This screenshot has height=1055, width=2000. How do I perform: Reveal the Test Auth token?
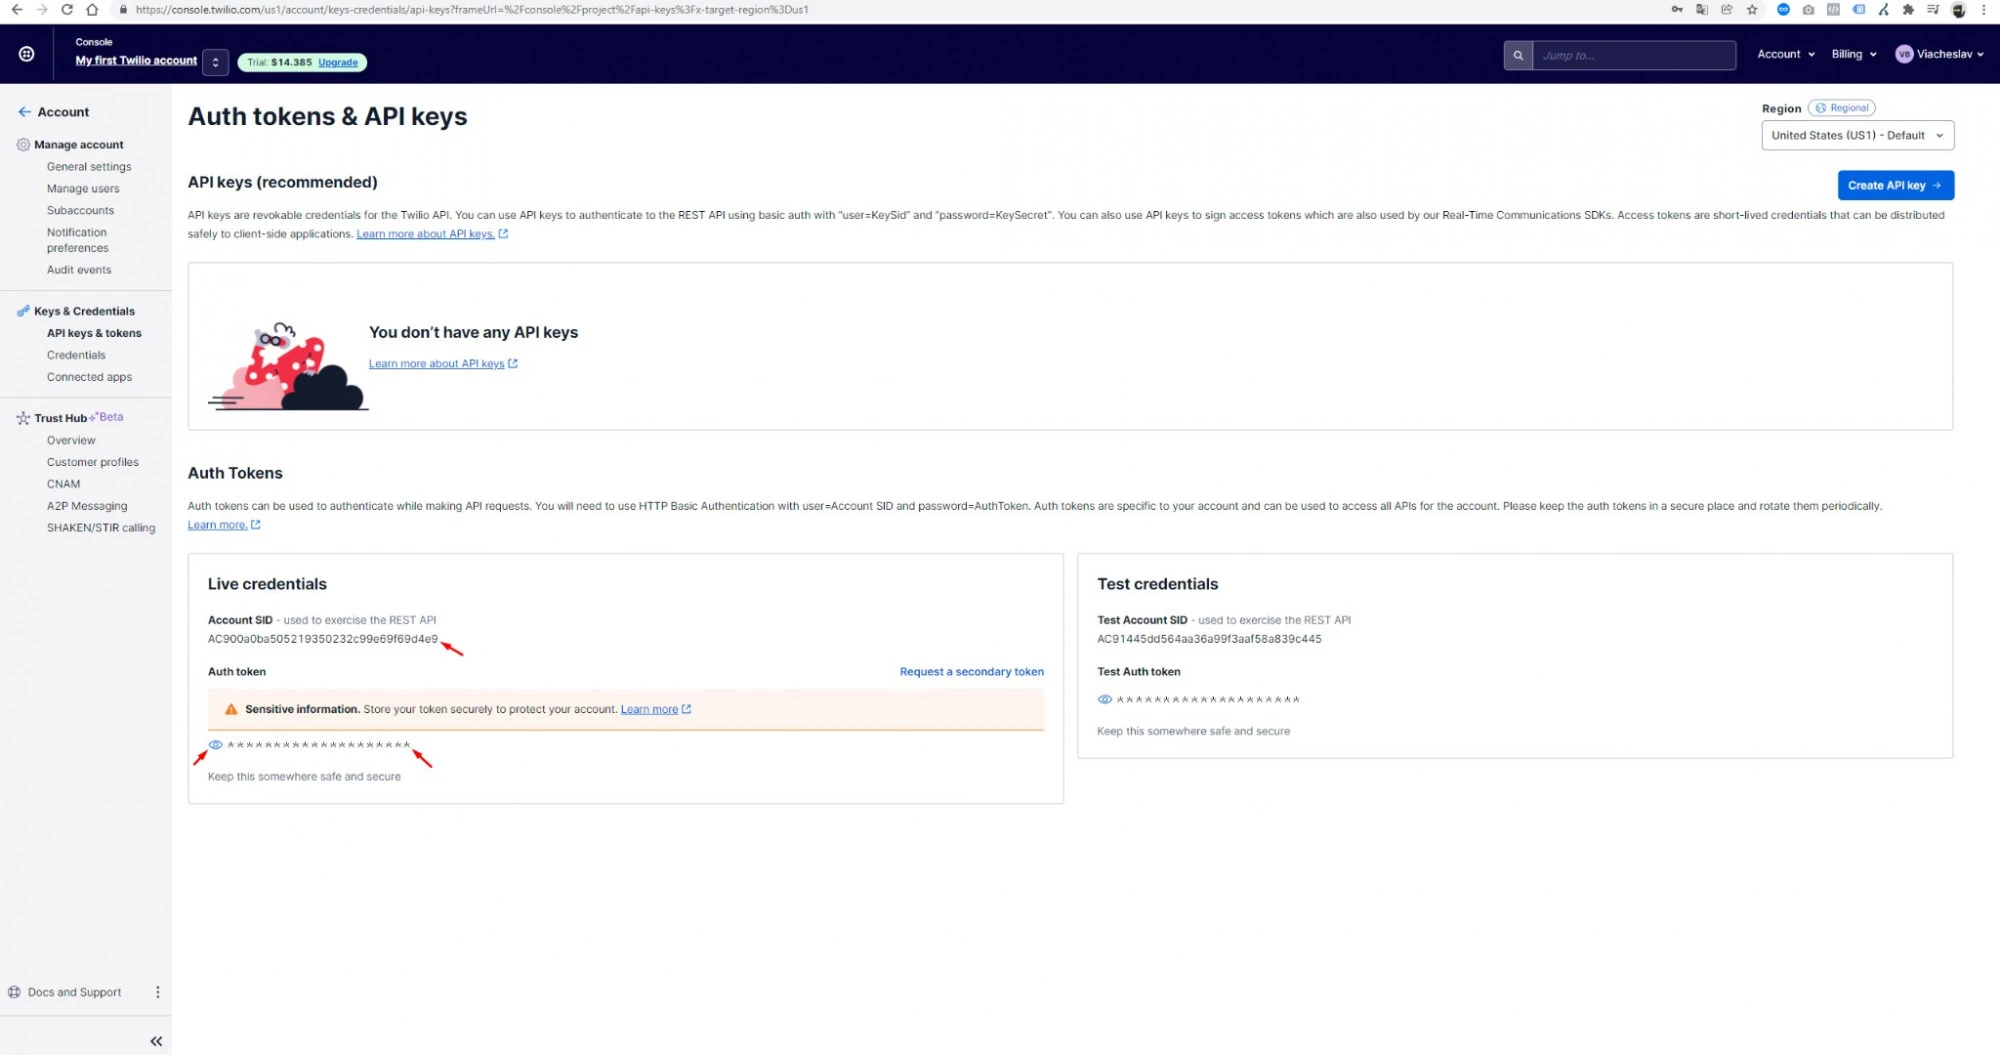tap(1104, 699)
